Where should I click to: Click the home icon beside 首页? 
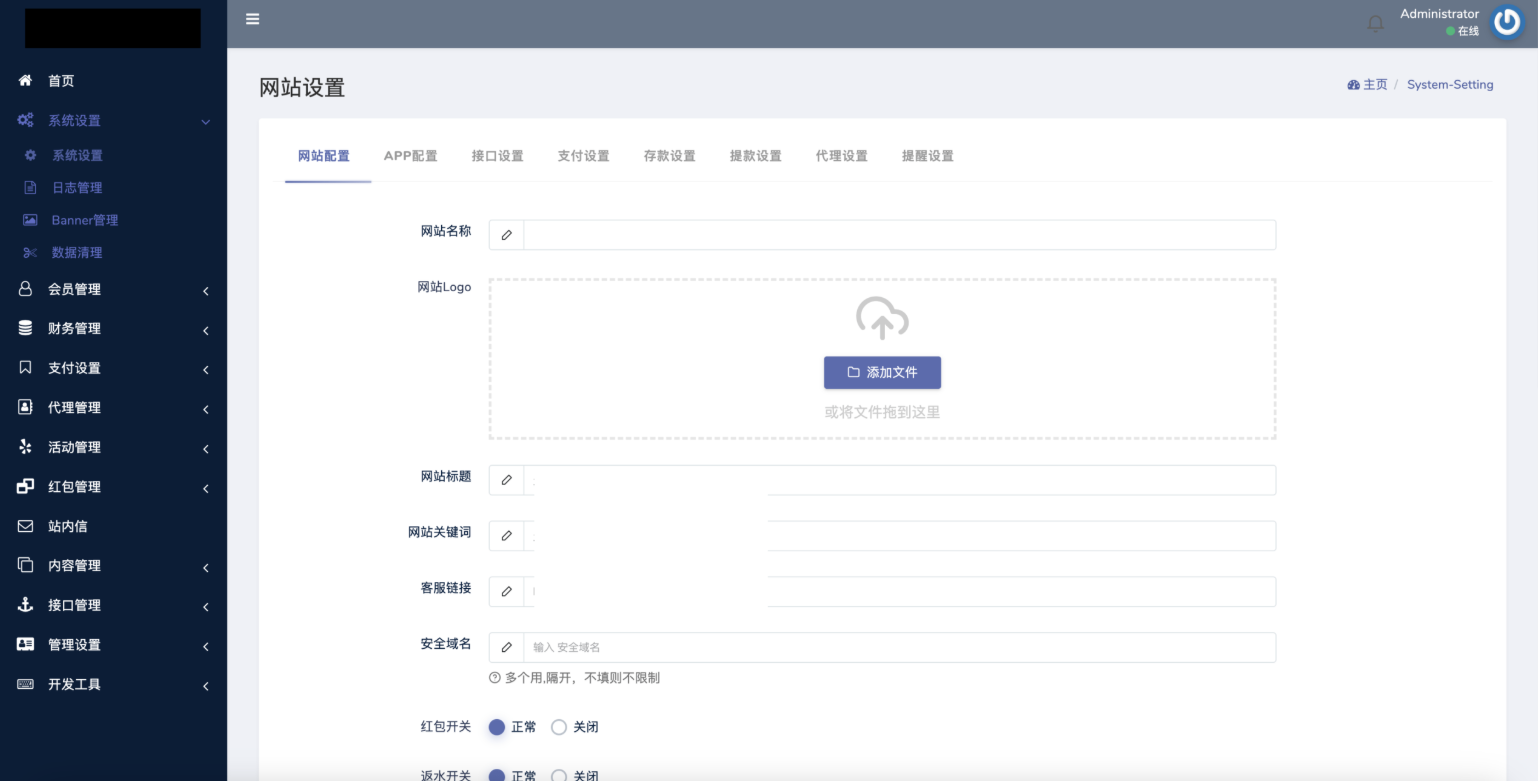click(26, 81)
